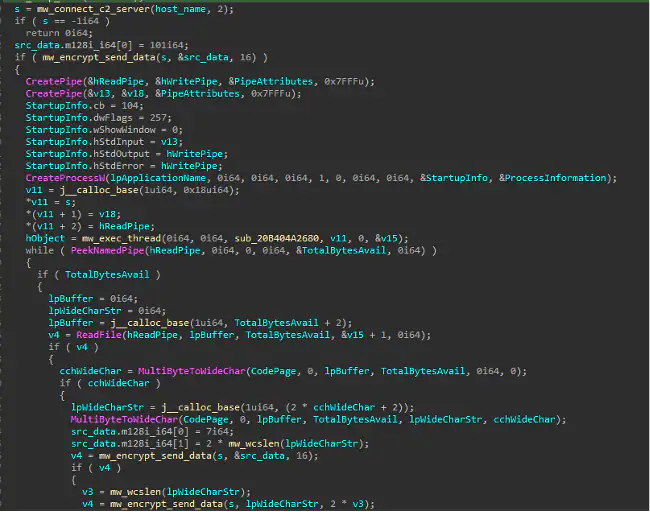650x512 pixels.
Task: Click the CreateProcessW function call
Action: 65,178
